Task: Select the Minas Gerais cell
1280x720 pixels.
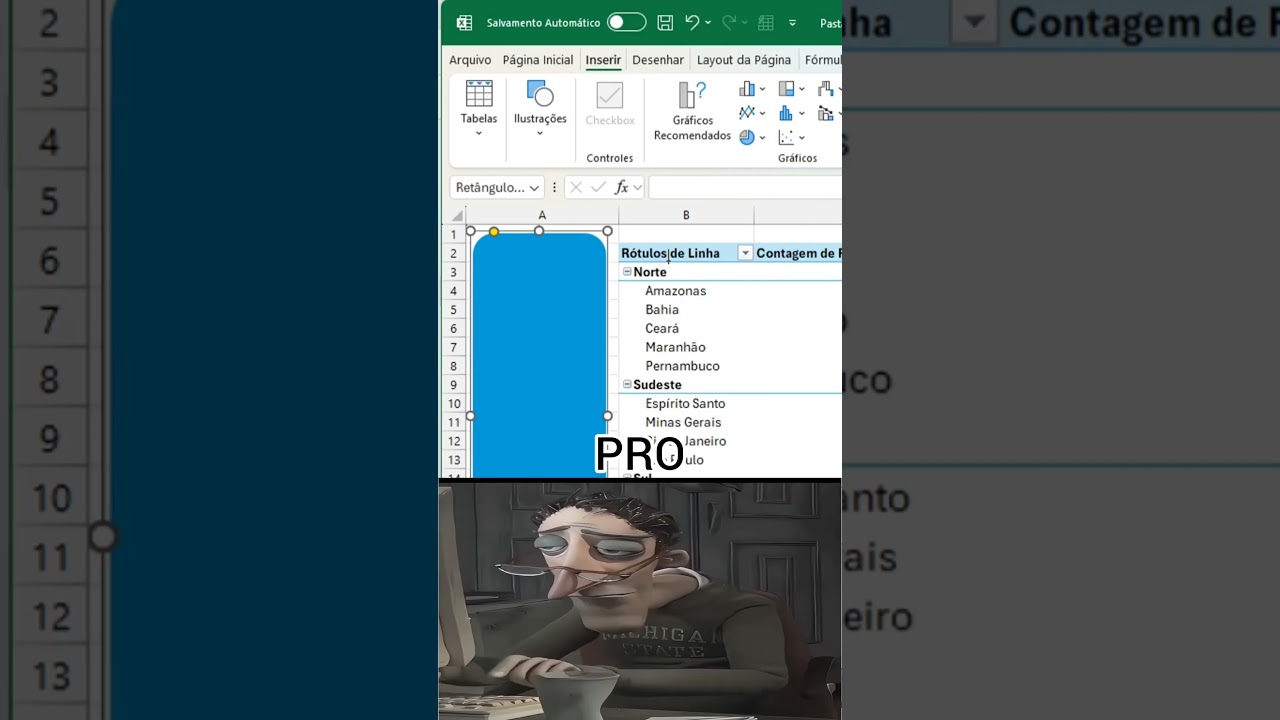Action: click(x=686, y=422)
